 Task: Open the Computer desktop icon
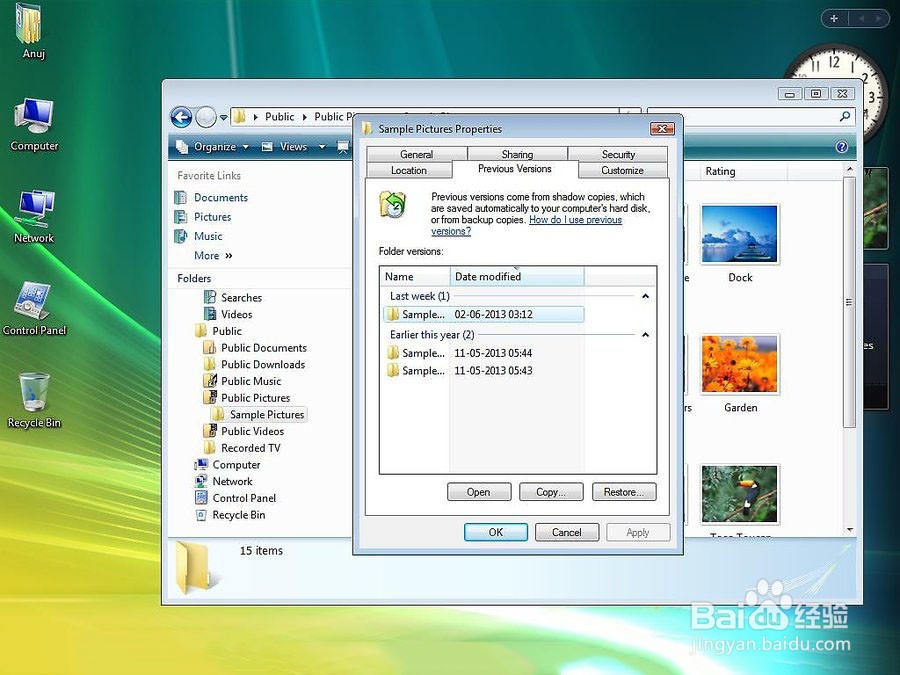coord(34,125)
